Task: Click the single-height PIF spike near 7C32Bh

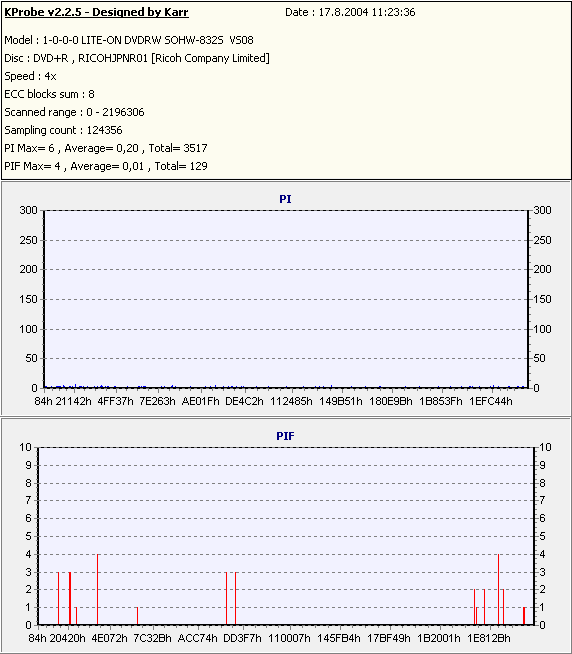Action: [137, 616]
